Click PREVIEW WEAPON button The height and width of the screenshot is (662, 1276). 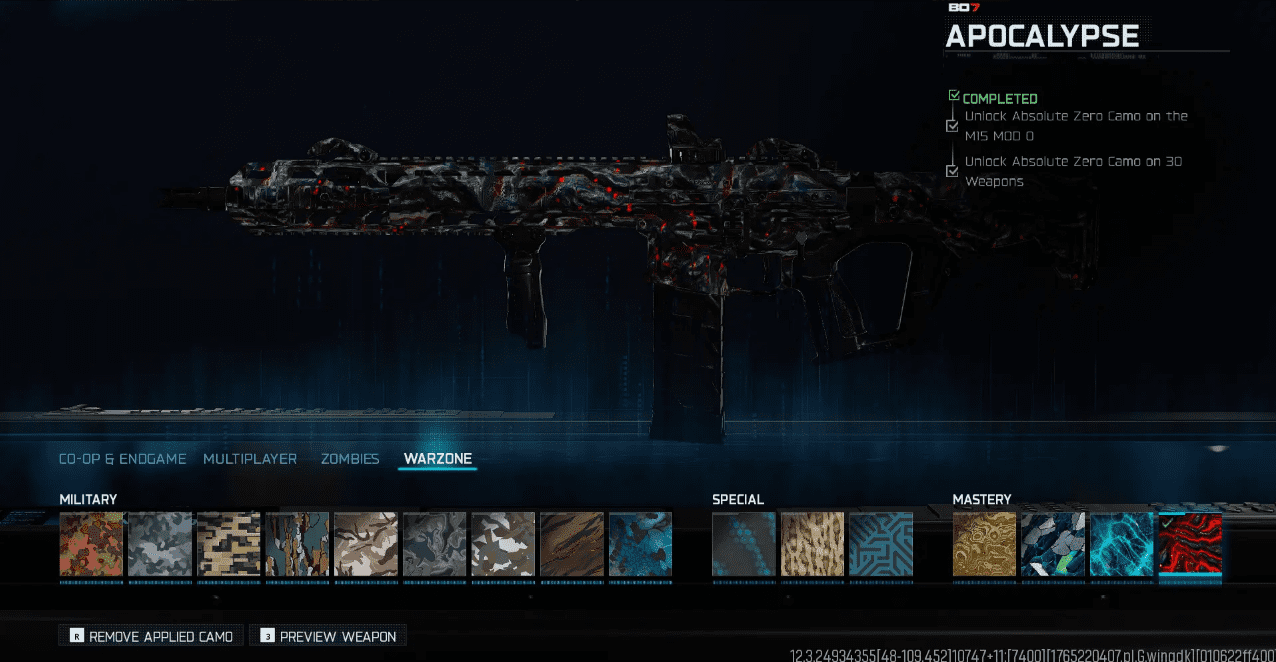(x=328, y=635)
